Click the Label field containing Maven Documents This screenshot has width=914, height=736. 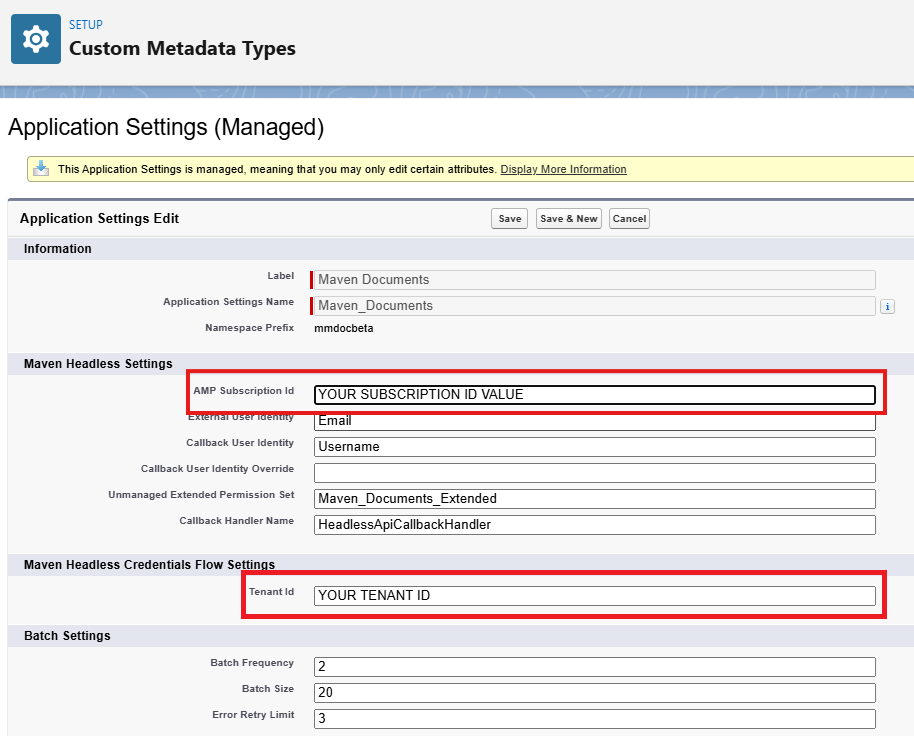pos(594,280)
